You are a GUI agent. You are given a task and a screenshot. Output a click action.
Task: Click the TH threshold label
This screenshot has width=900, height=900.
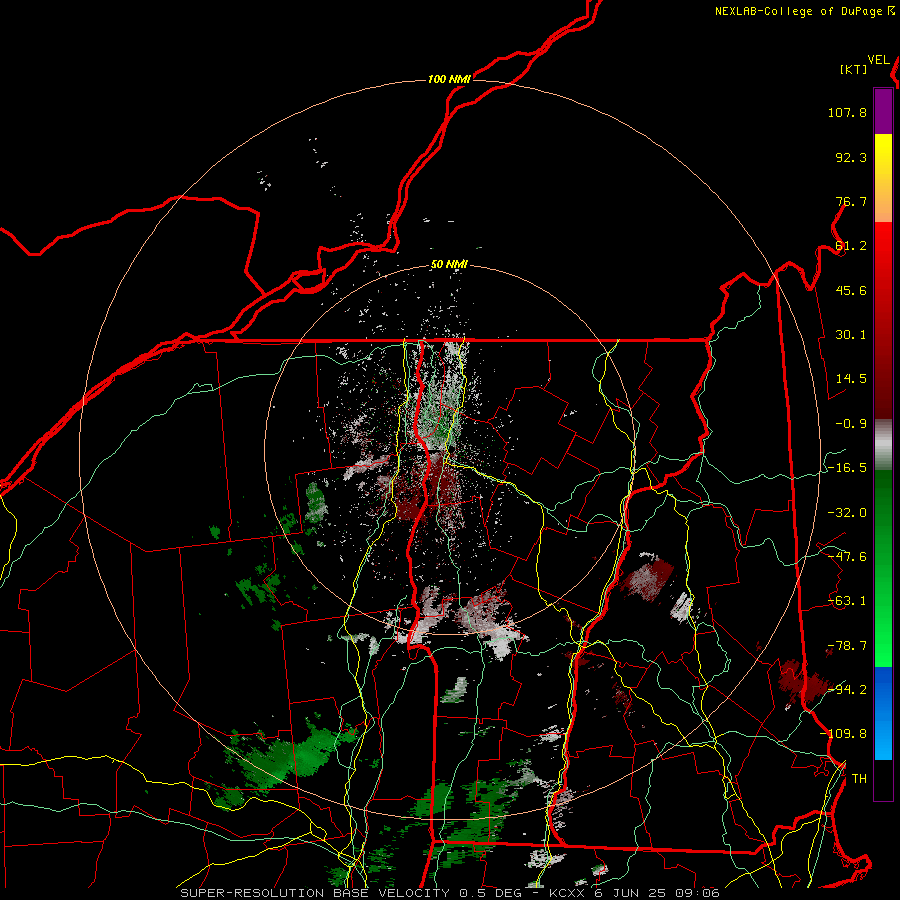pos(859,779)
